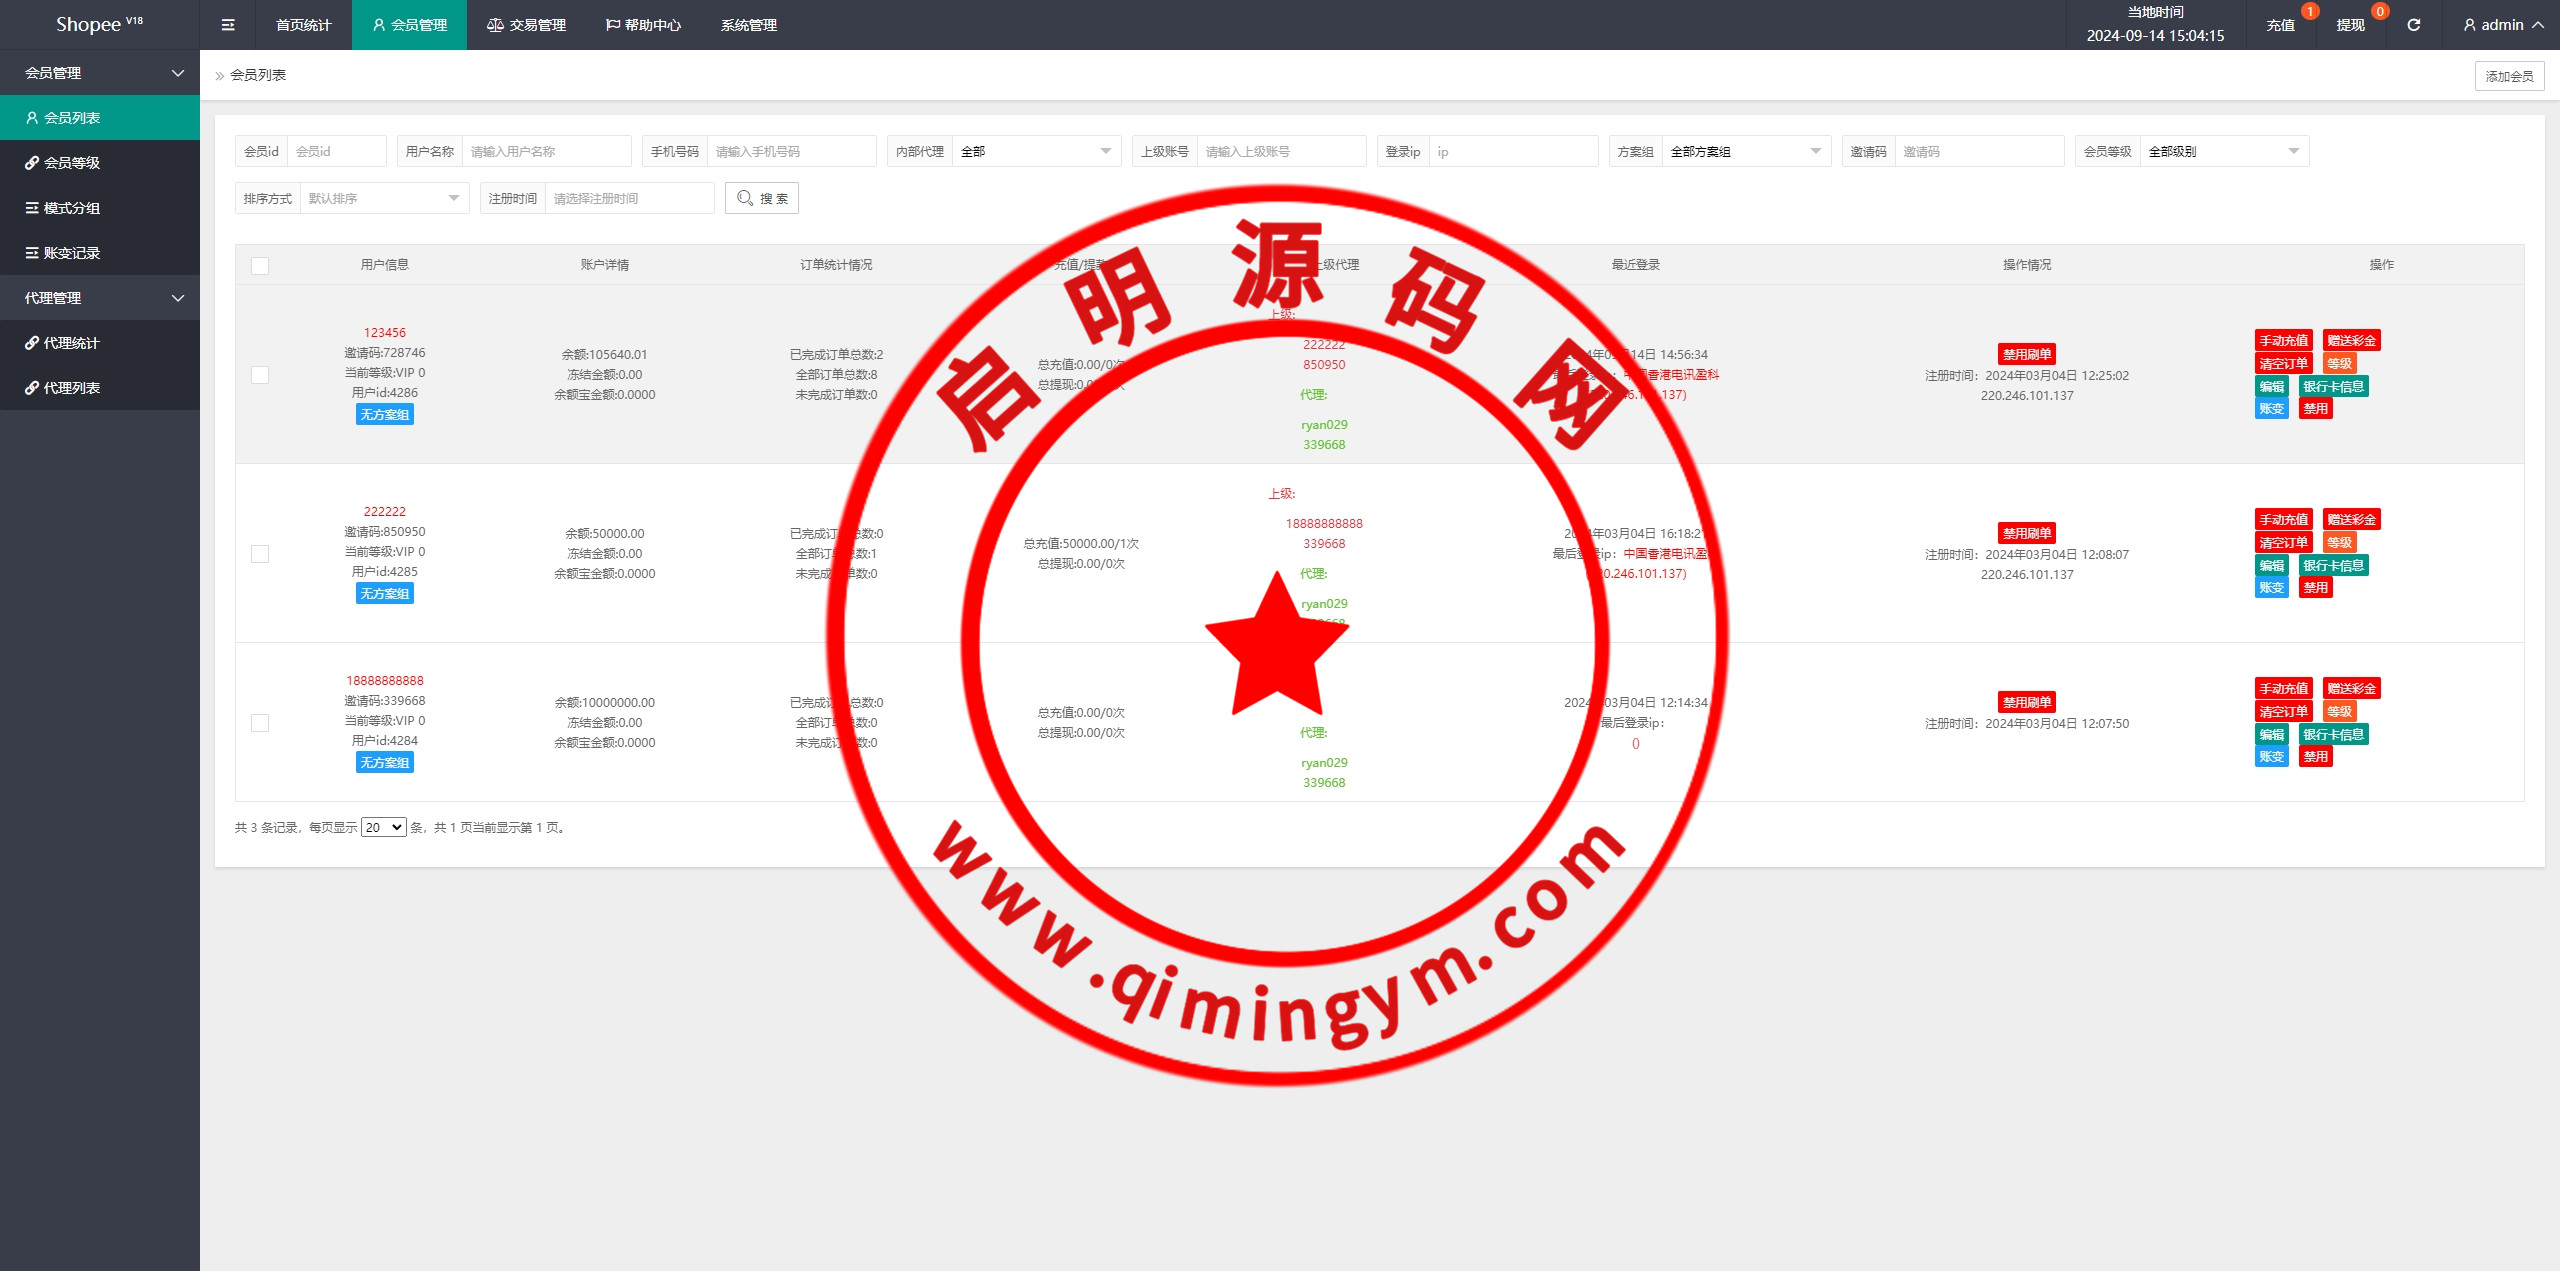The width and height of the screenshot is (2560, 1271).
Task: Collapse the 代理管理 sidebar section
Action: click(100, 298)
